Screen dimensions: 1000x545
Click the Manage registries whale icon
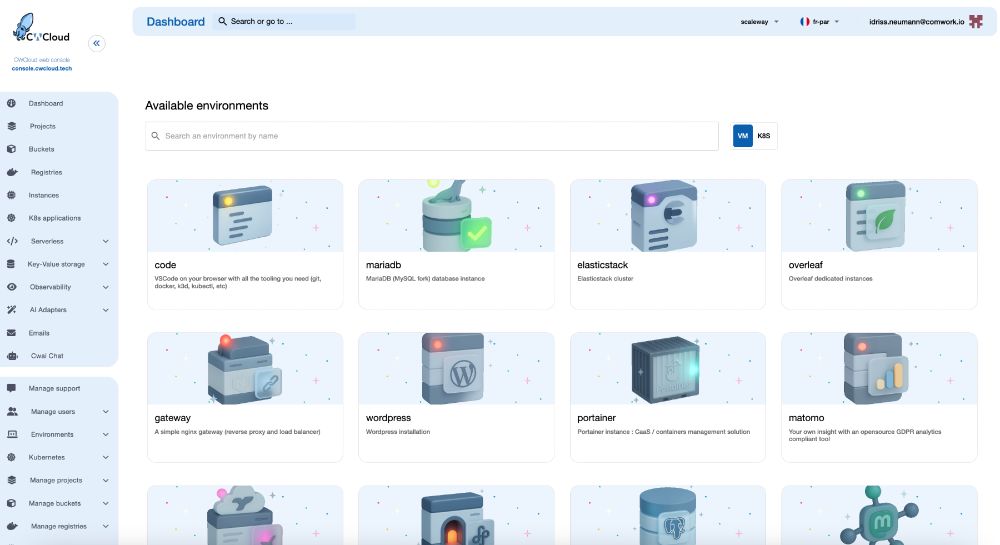pyautogui.click(x=11, y=527)
